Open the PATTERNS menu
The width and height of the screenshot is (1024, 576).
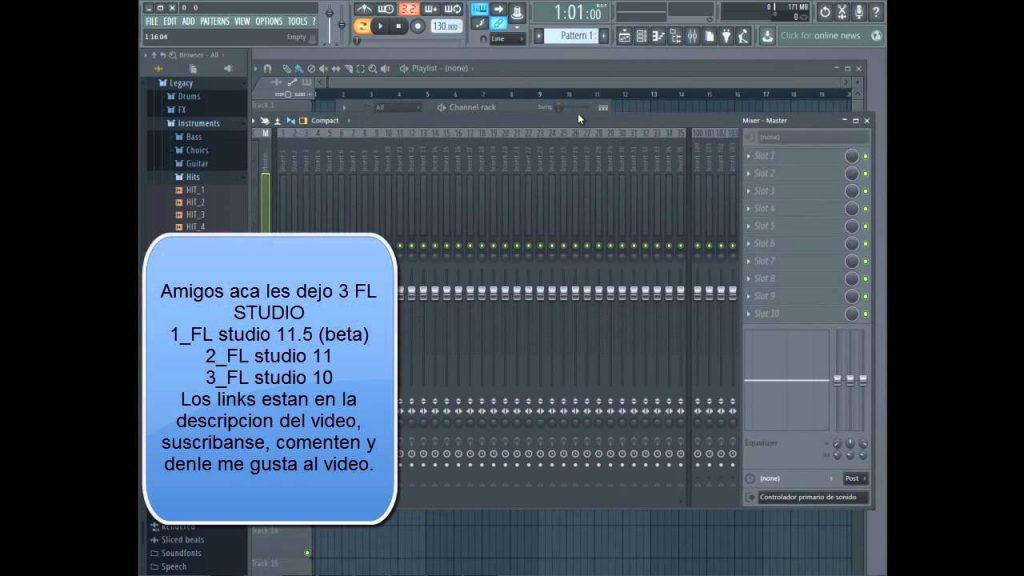coord(215,19)
